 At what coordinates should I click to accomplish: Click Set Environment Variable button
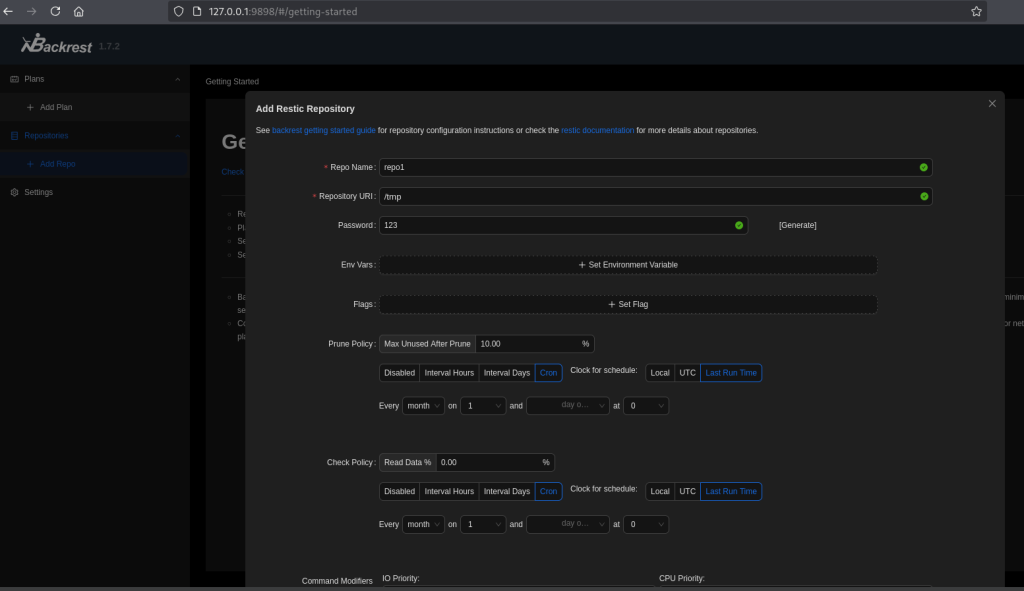(x=628, y=265)
